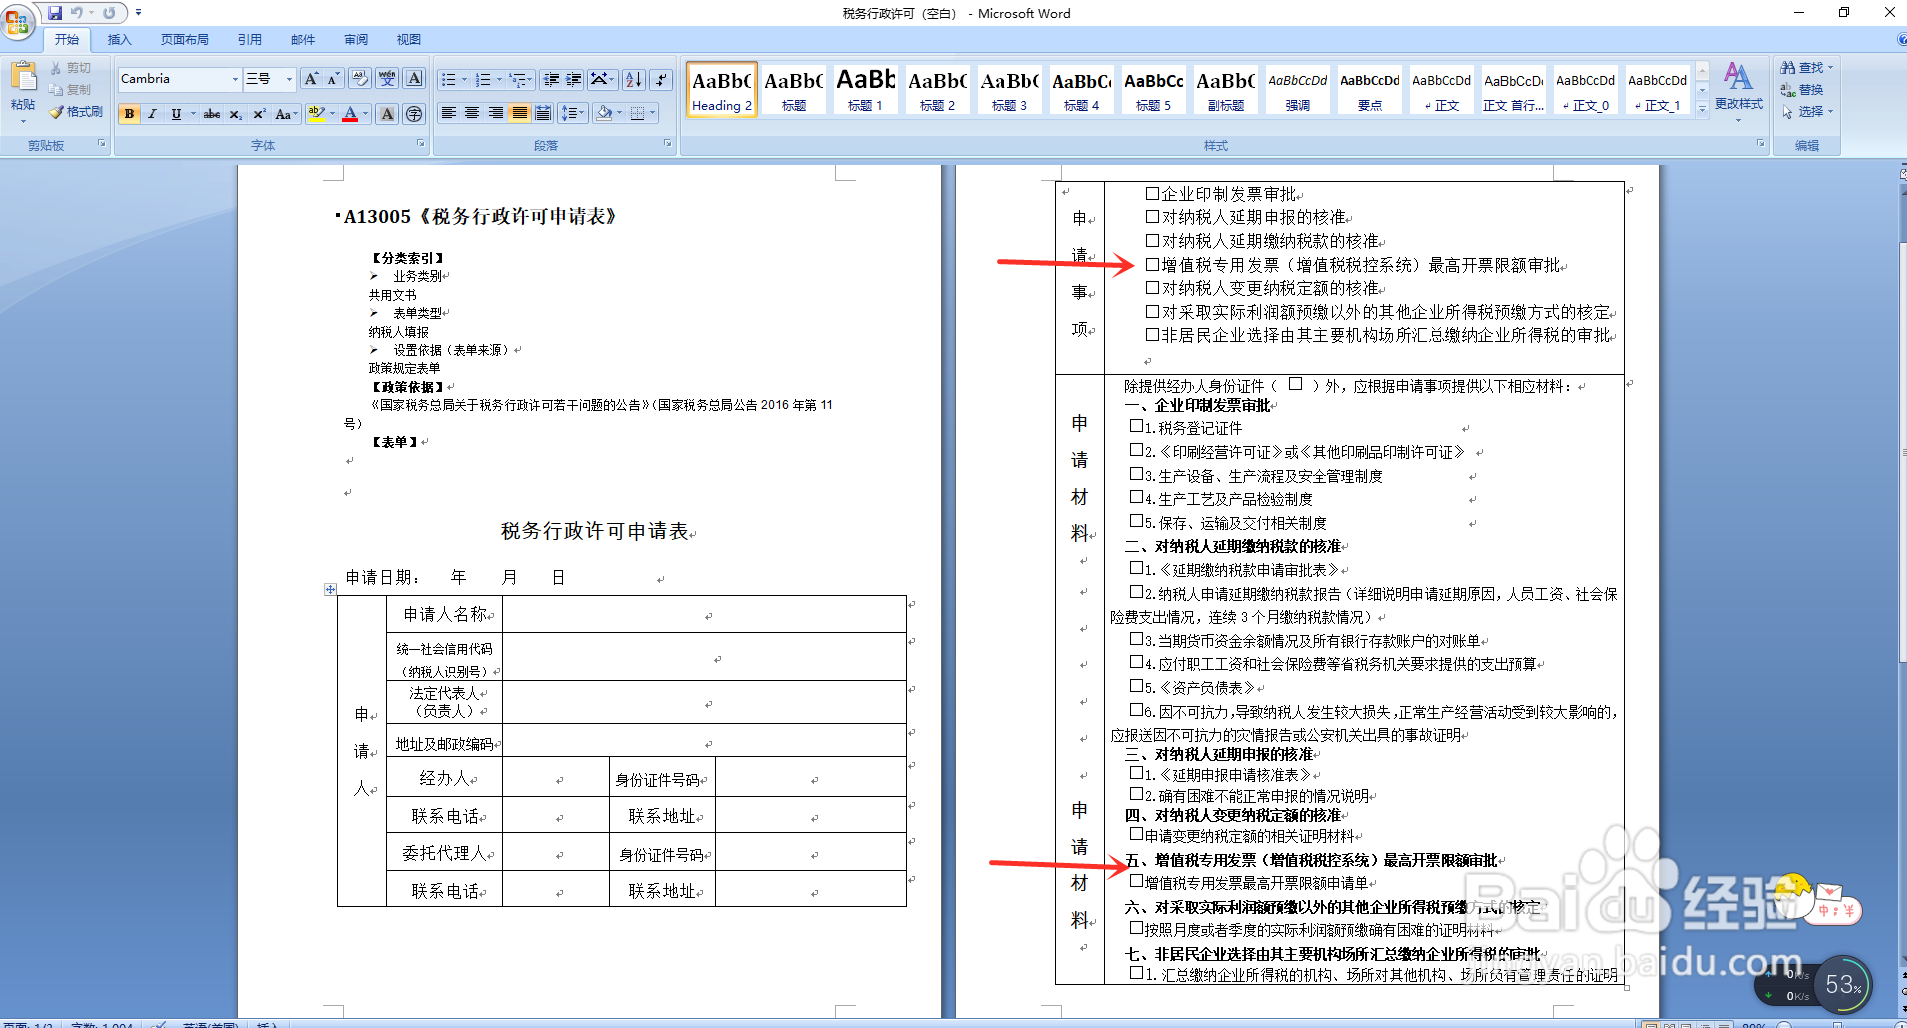The image size is (1907, 1028).
Task: Open the 页面布局 ribbon tab
Action: (x=186, y=39)
